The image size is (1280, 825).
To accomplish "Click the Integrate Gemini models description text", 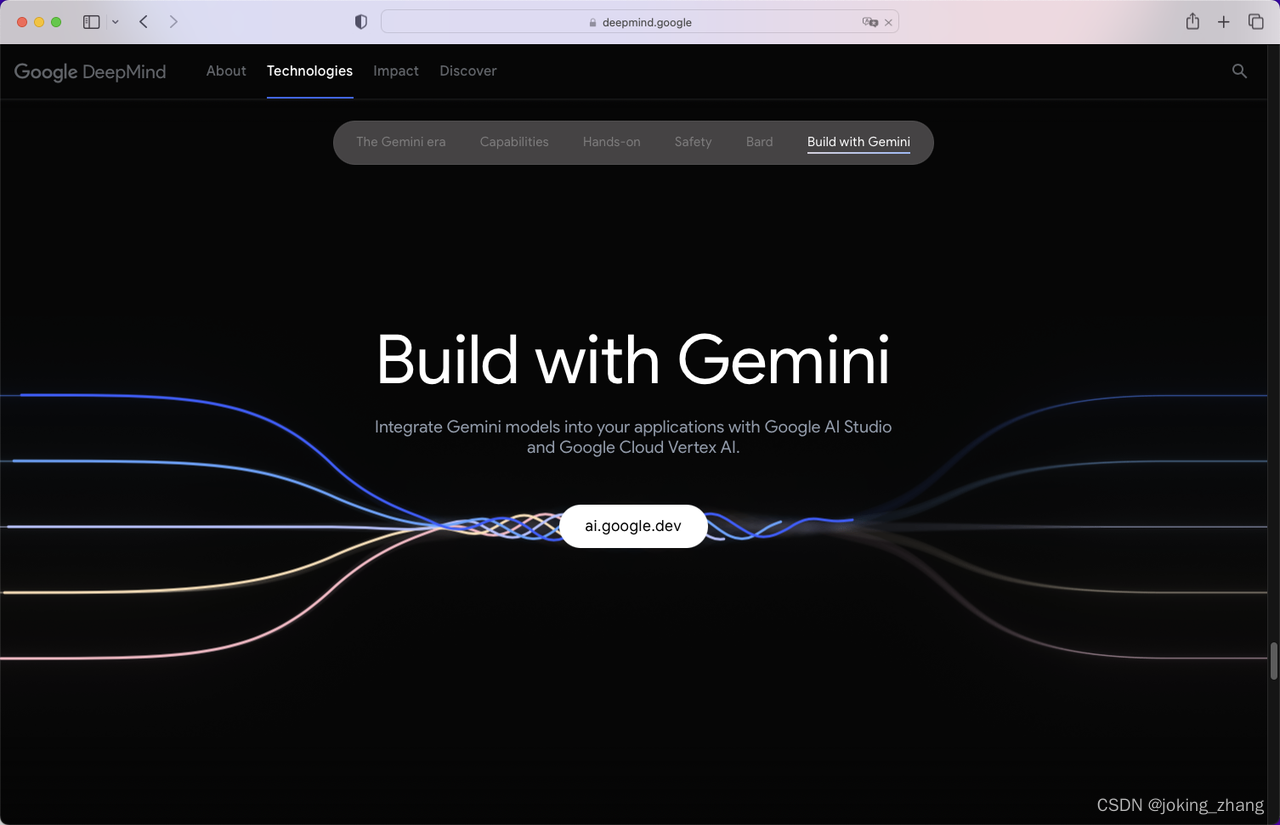I will click(x=633, y=437).
